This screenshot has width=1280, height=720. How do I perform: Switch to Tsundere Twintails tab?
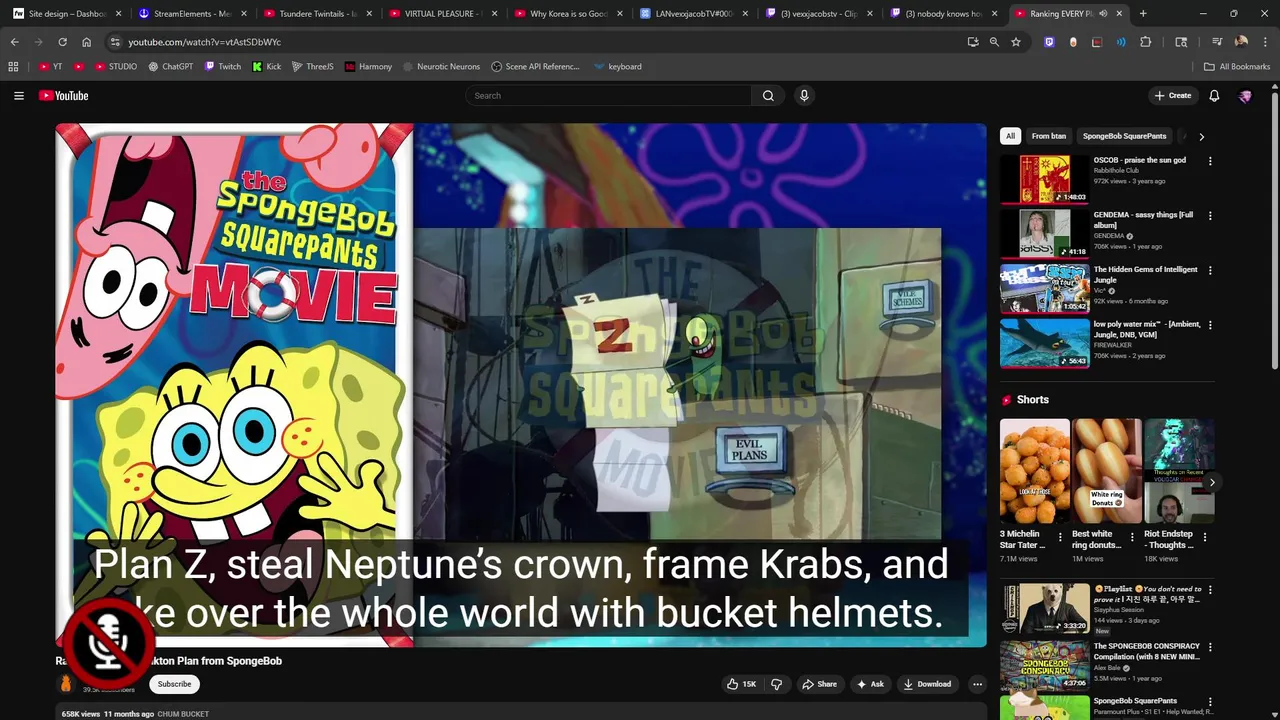click(315, 14)
